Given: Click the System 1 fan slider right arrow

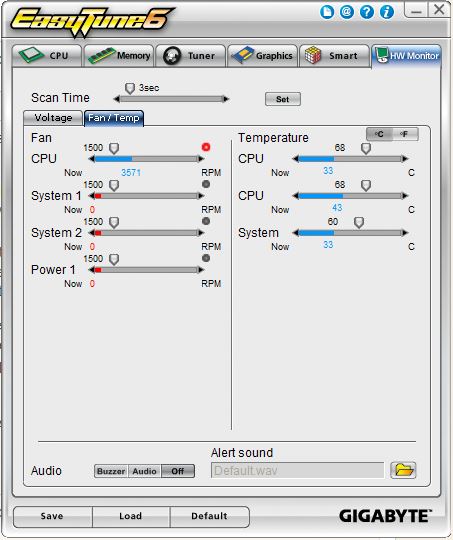Looking at the screenshot, I should [x=201, y=196].
